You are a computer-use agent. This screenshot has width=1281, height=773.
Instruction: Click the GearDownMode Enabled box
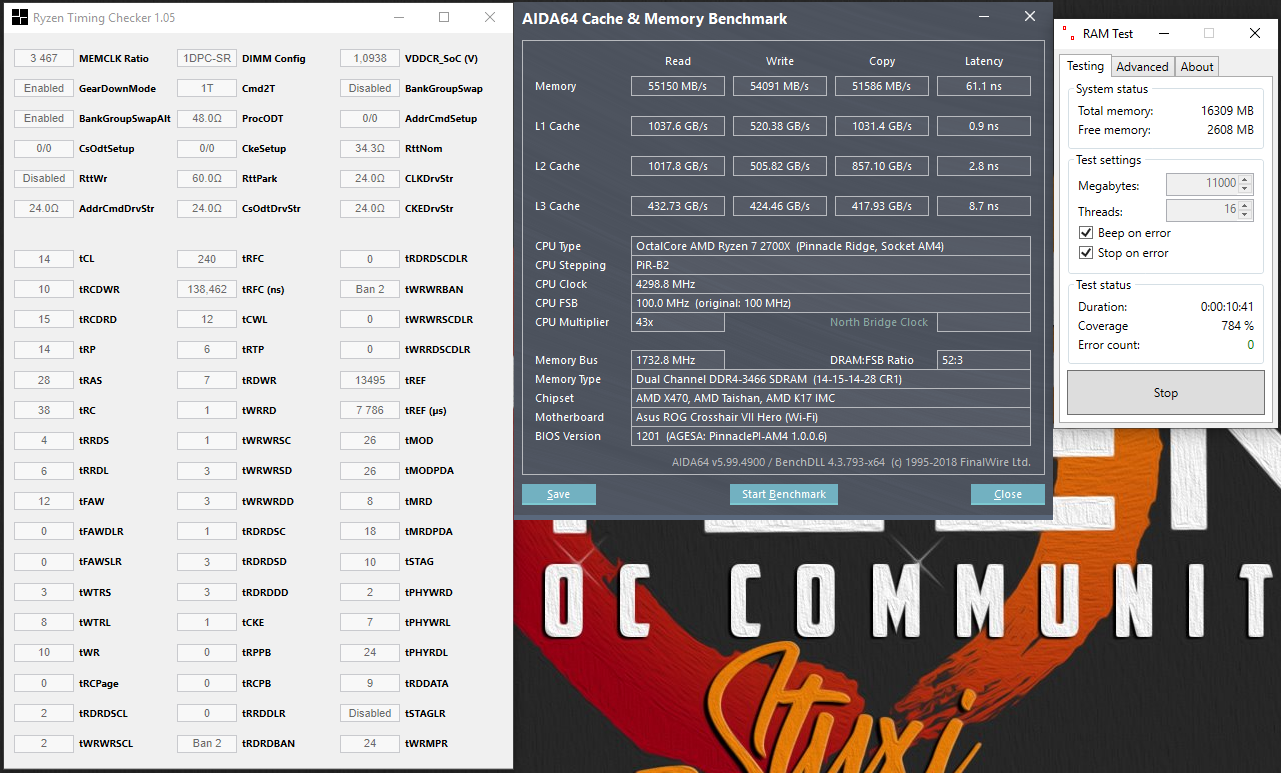tap(44, 88)
